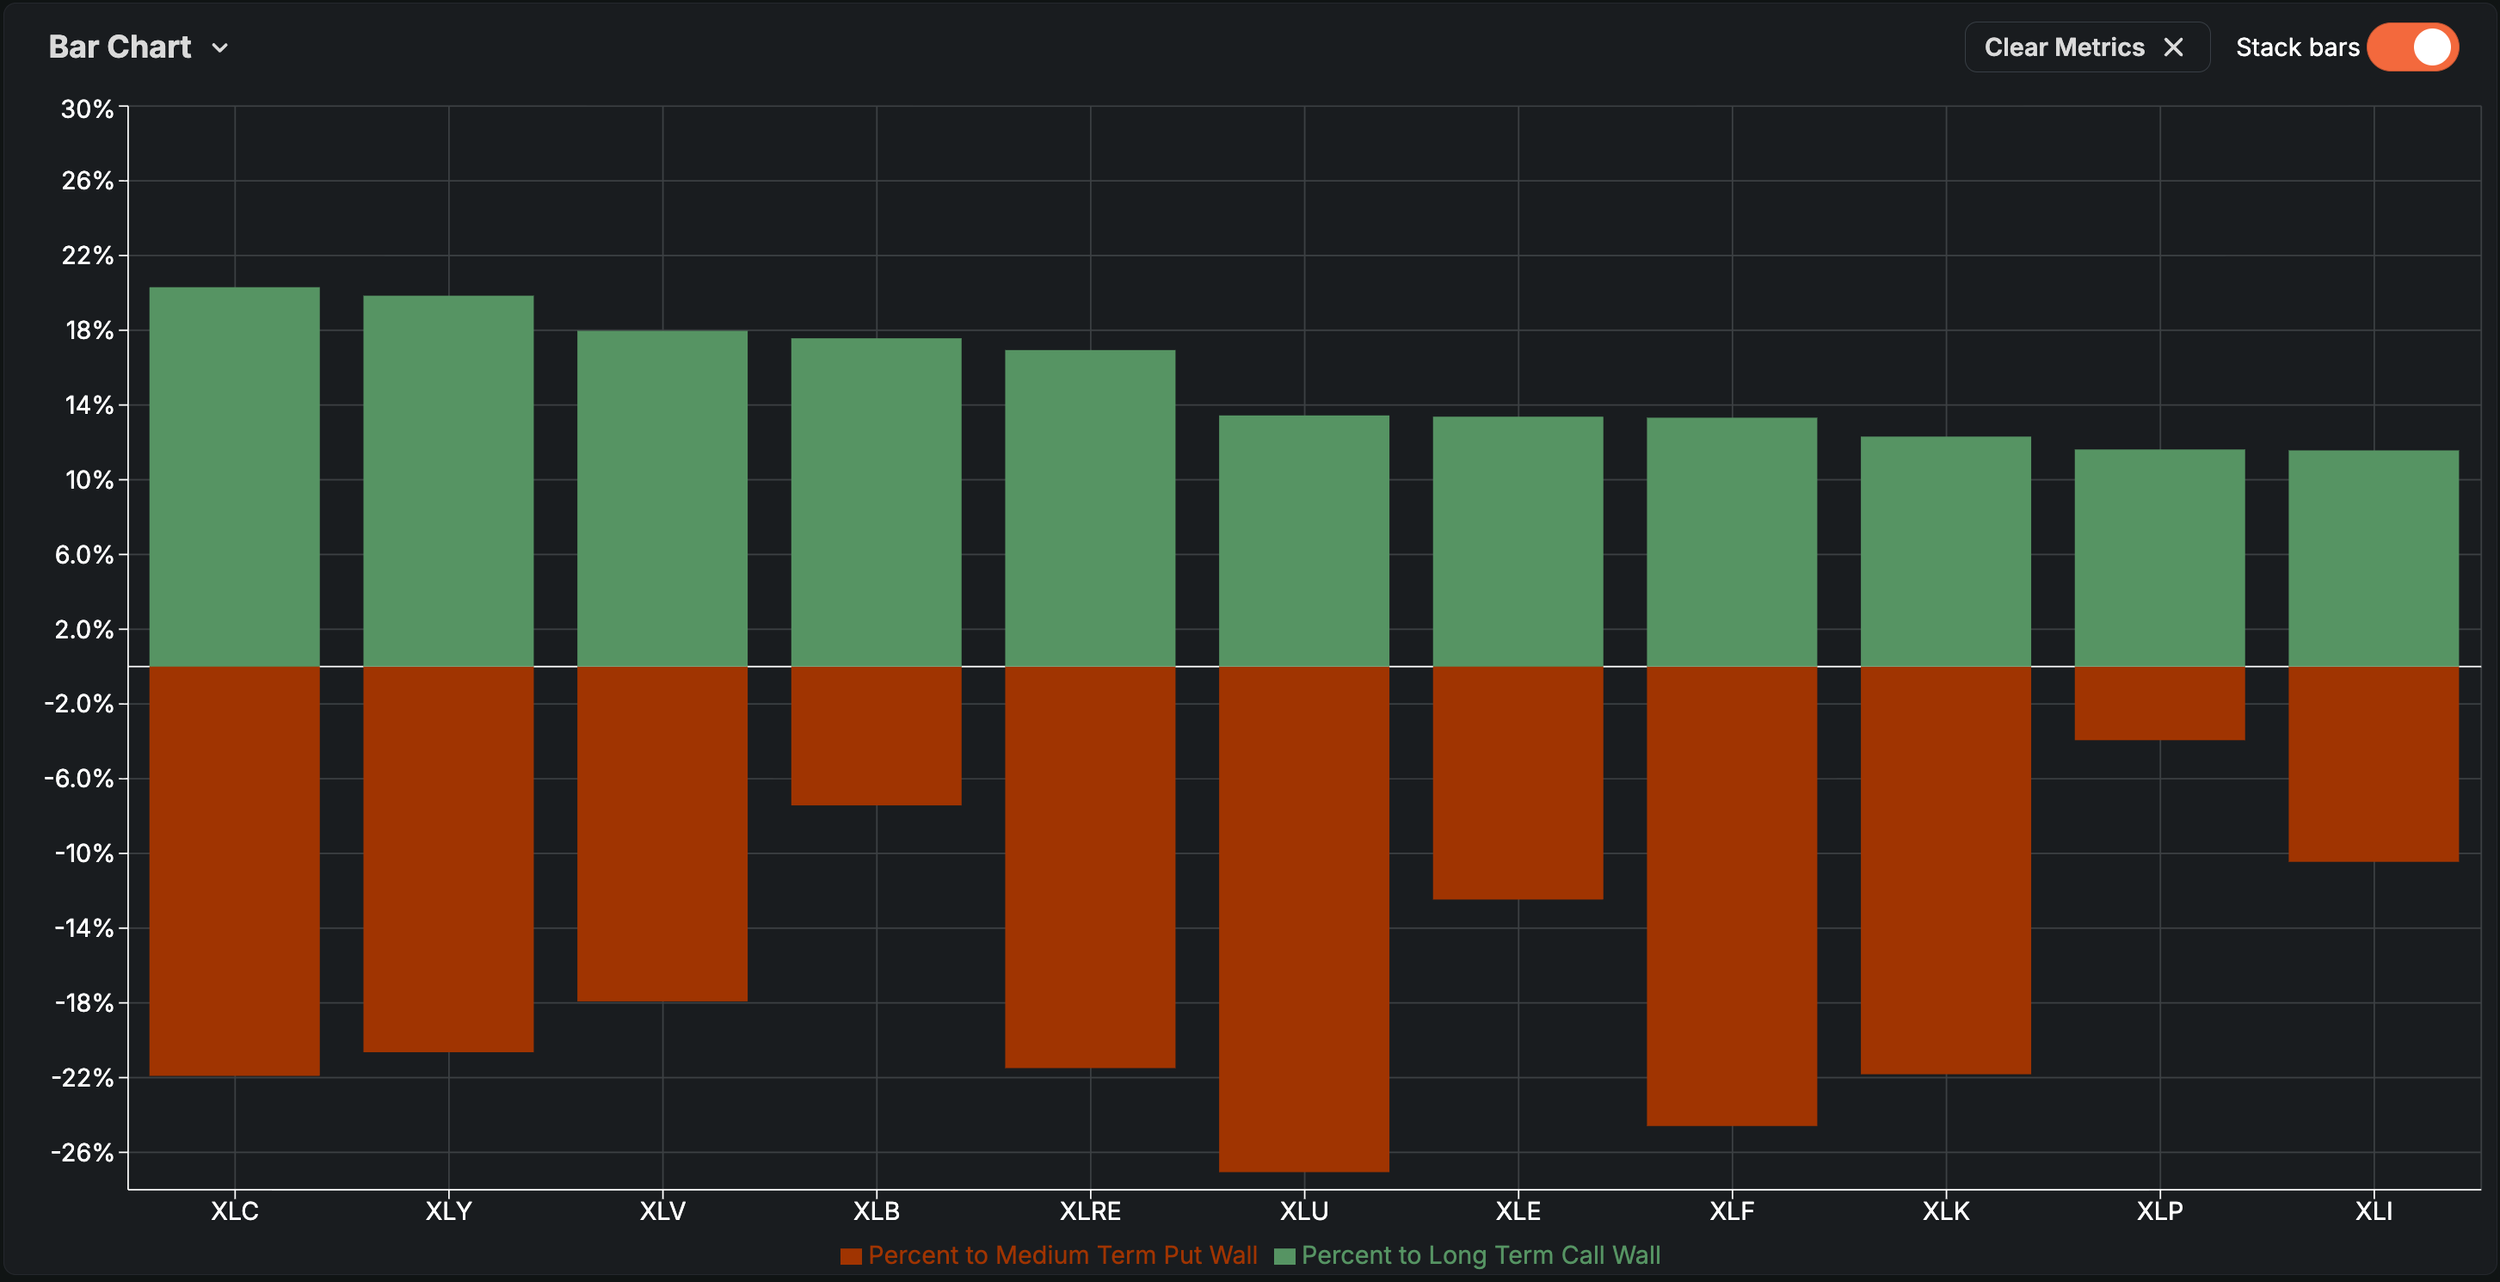Open the Bar Chart type dropdown
2500x1282 pixels.
pos(120,47)
